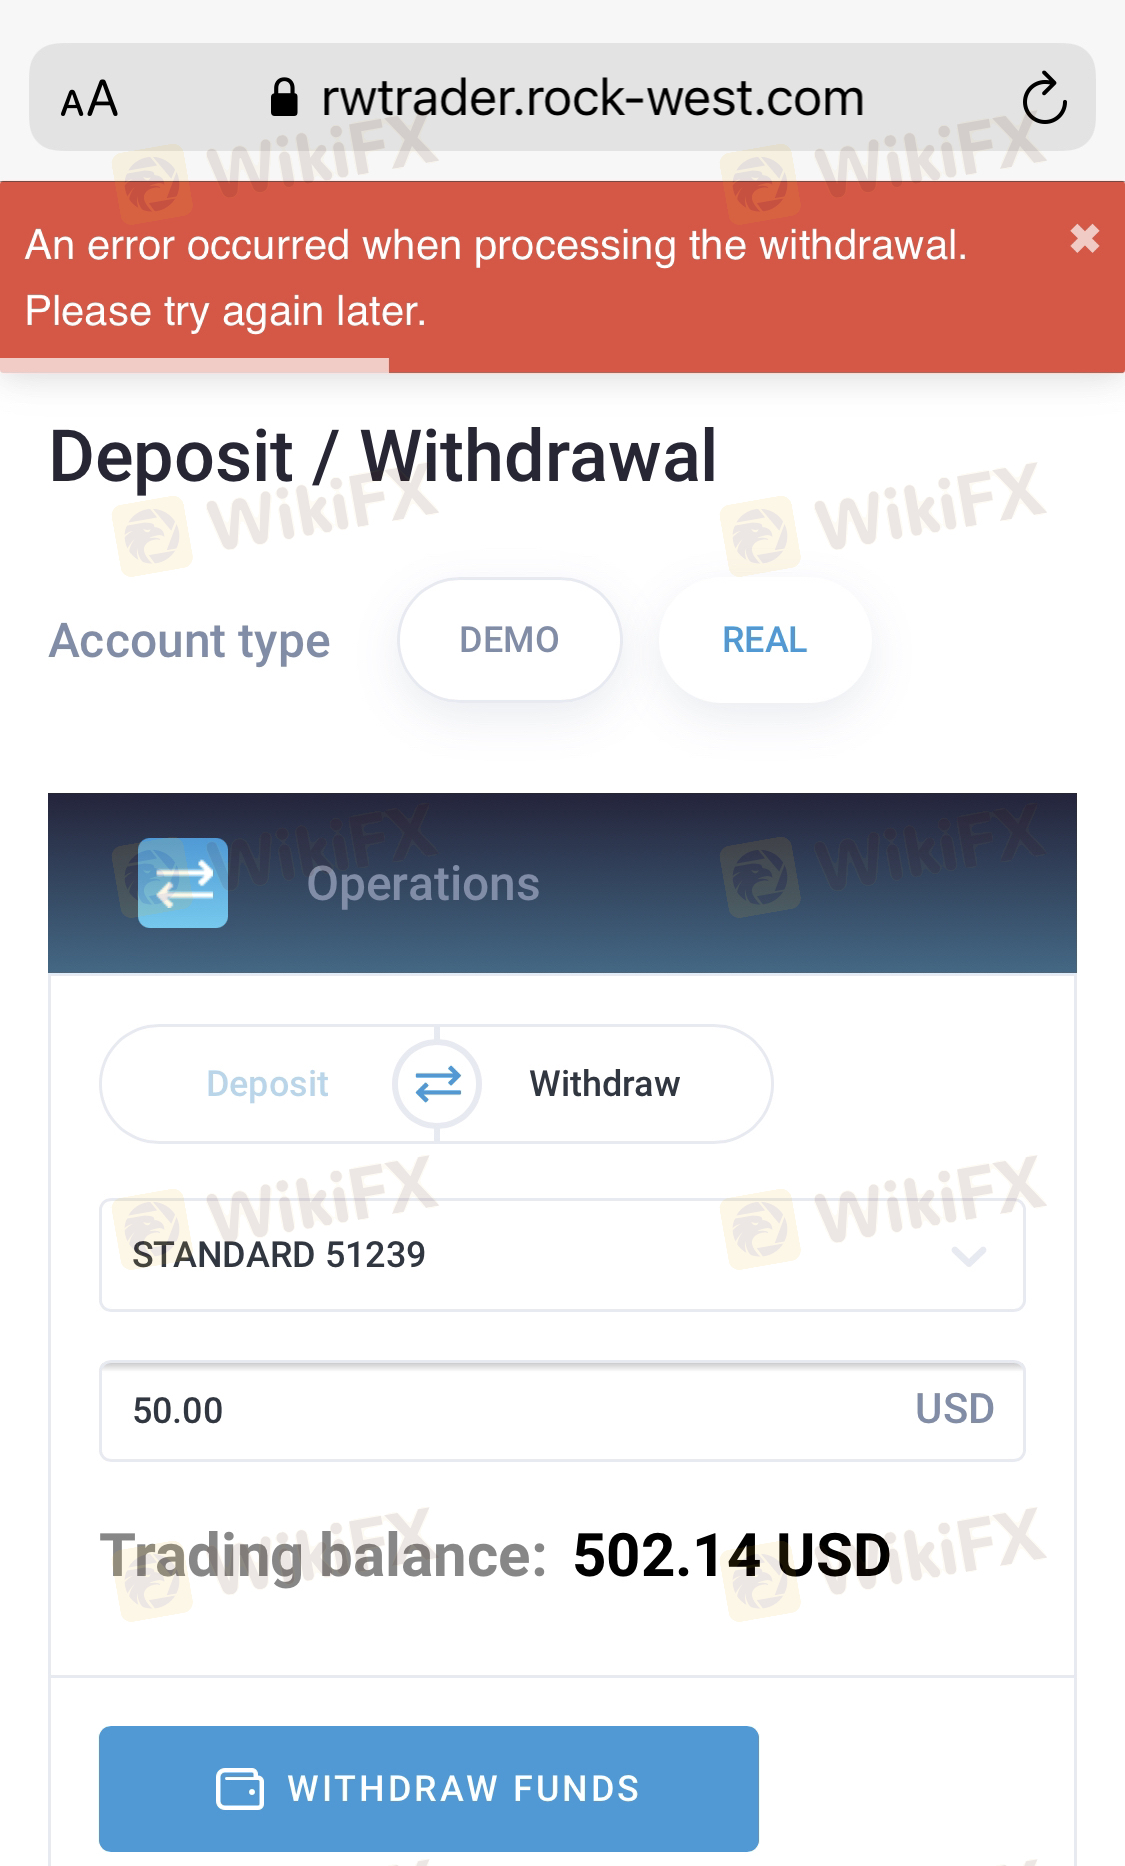Switch to the Deposit option
This screenshot has height=1866, width=1125.
pos(267,1084)
